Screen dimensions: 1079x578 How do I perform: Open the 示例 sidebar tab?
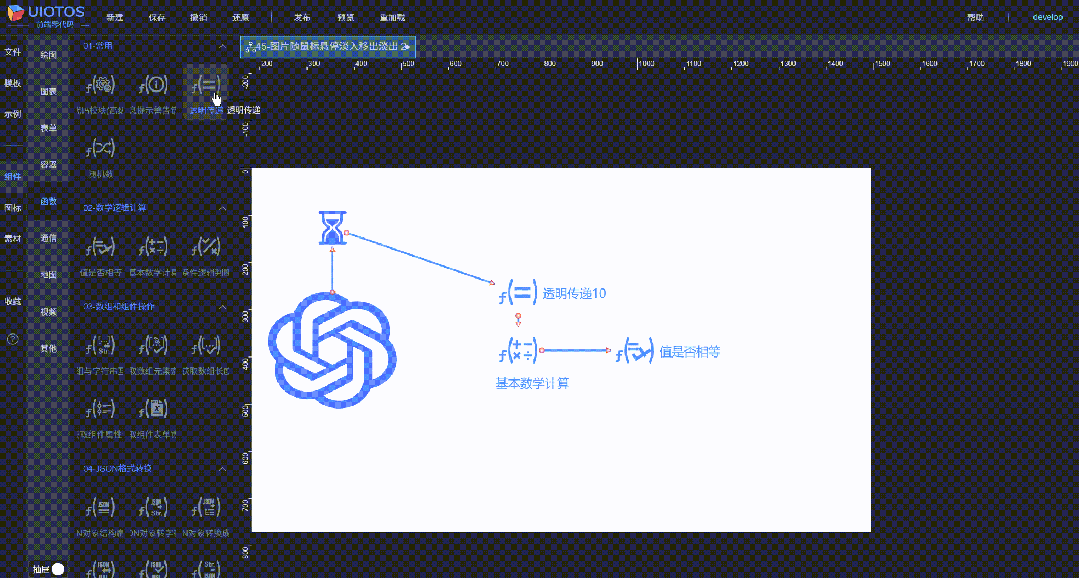(x=13, y=114)
